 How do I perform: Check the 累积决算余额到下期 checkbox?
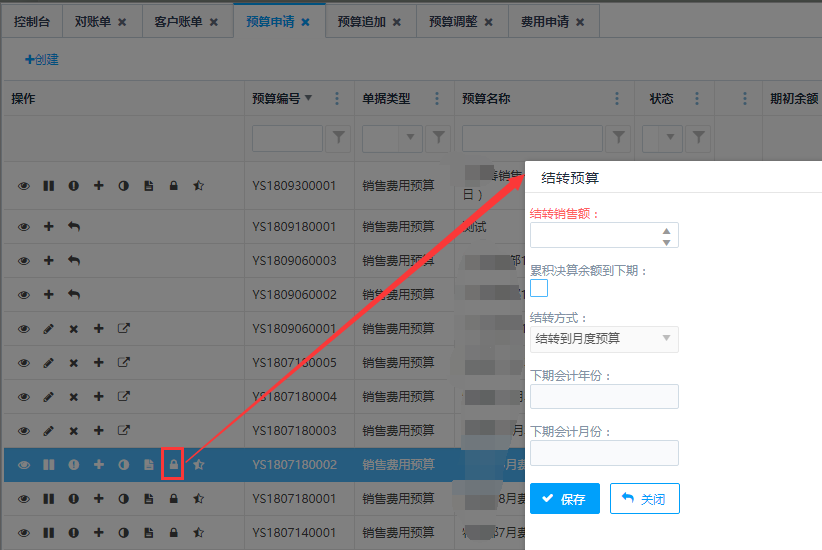click(539, 289)
